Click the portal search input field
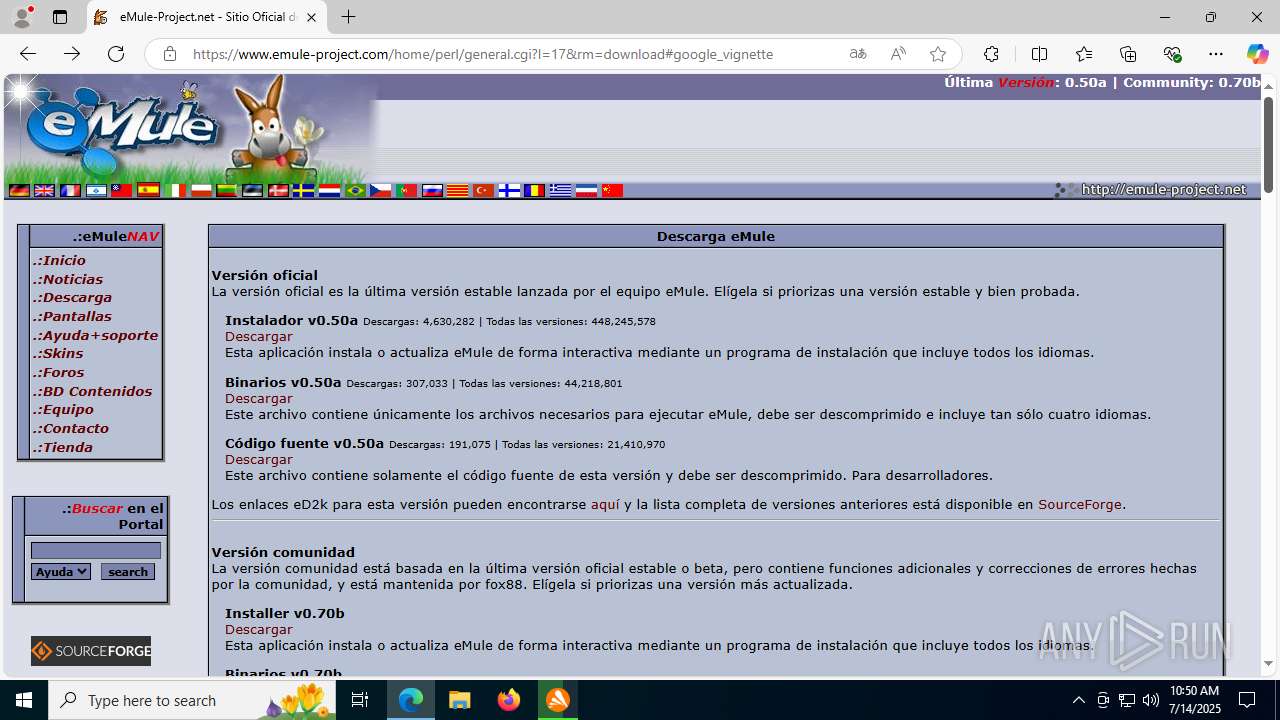Viewport: 1280px width, 720px height. 96,550
